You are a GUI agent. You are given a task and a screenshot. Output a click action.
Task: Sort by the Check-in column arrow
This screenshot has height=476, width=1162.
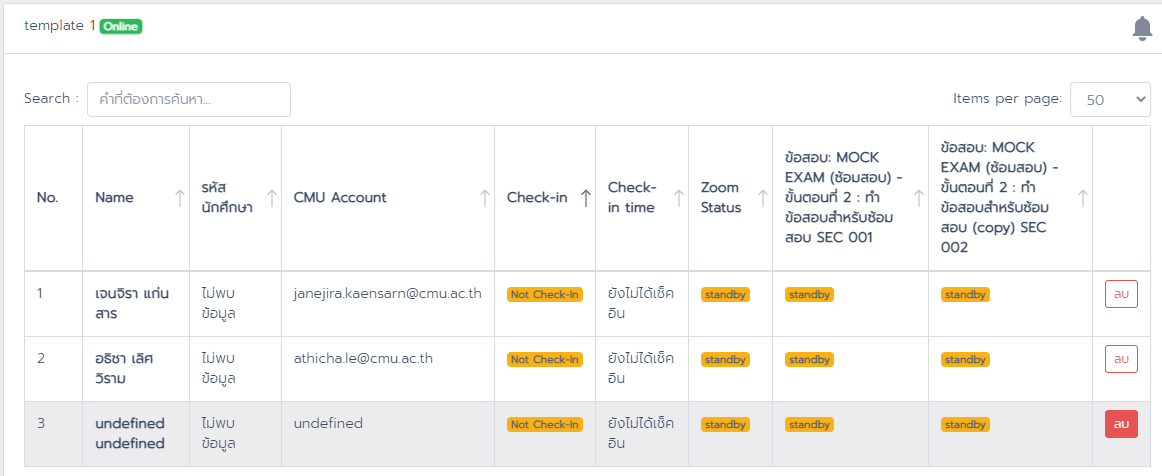pyautogui.click(x=585, y=198)
